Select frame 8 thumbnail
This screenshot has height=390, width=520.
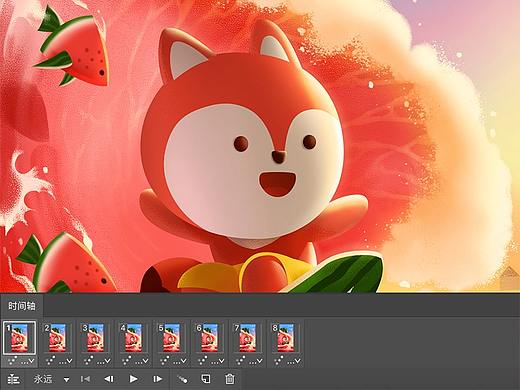[285, 338]
